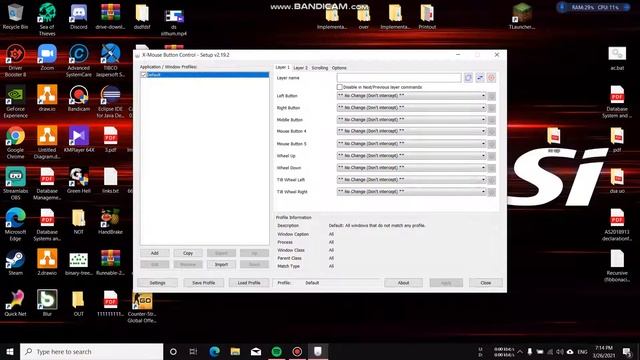The height and width of the screenshot is (360, 640).
Task: Click the Load Profile button
Action: (x=249, y=283)
